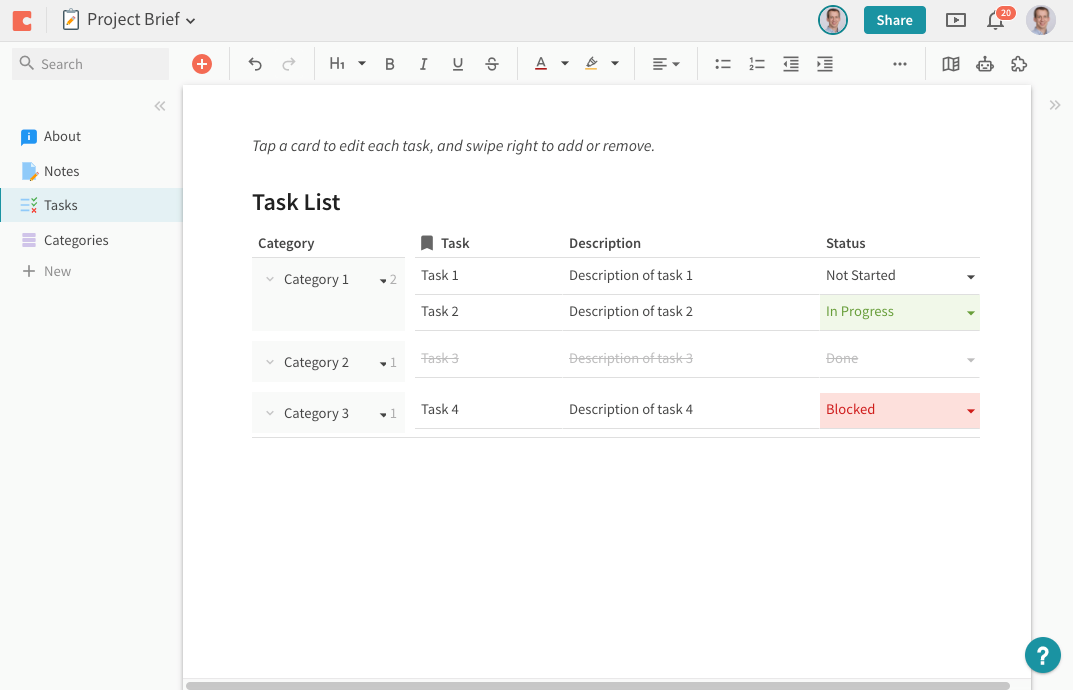Click the Share button
Screen dimensions: 1073x690
(x=894, y=20)
